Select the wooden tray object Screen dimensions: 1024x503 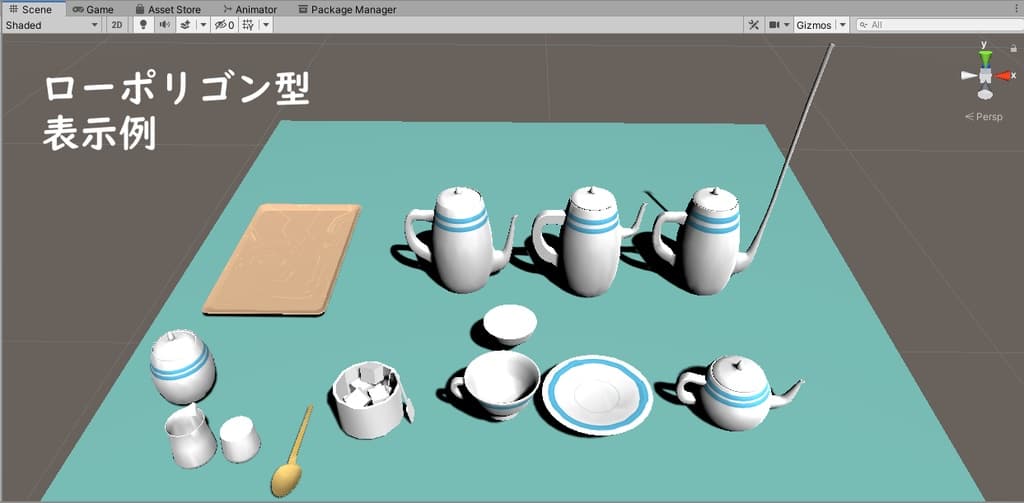[282, 259]
